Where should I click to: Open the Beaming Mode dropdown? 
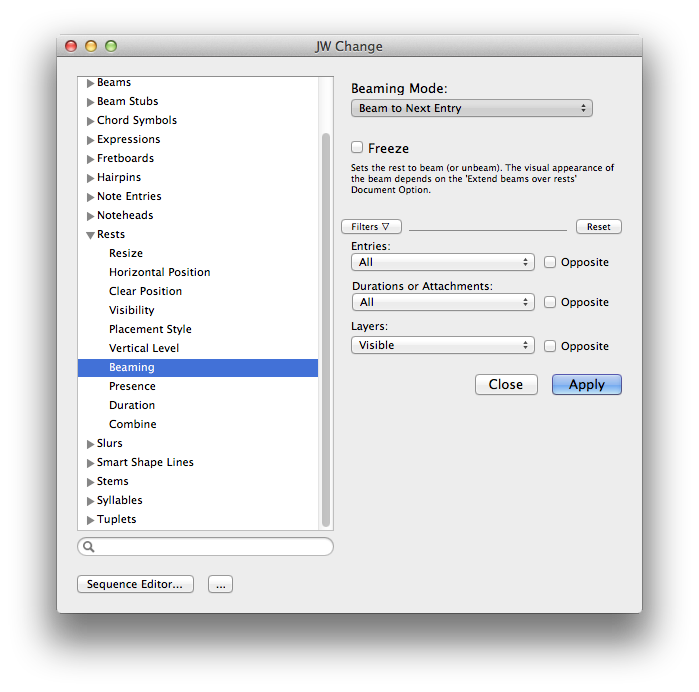(471, 108)
